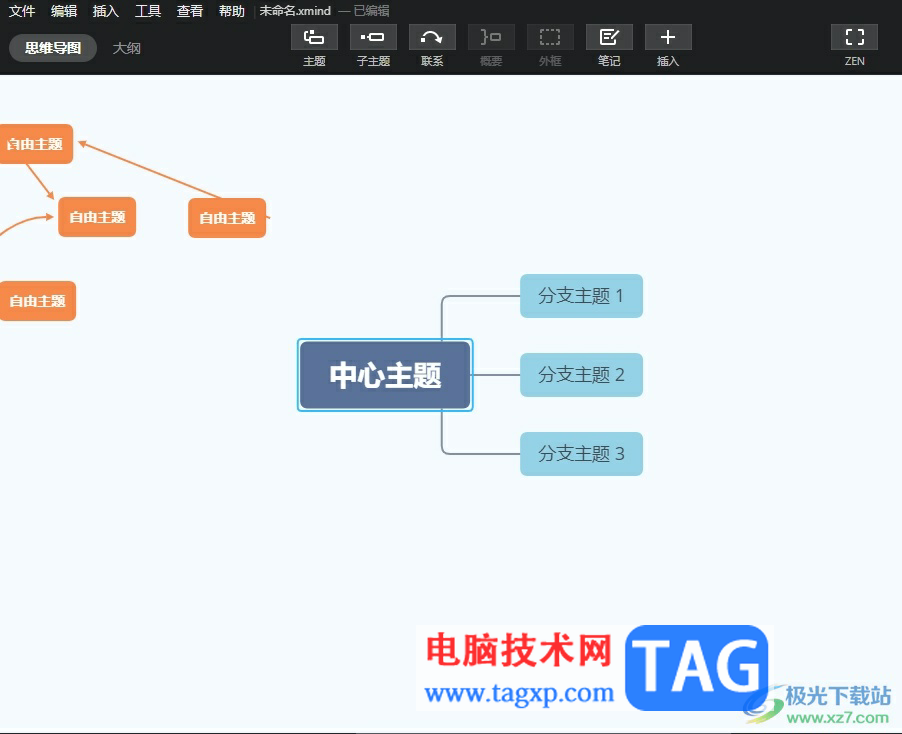
Task: Select the 分支主题 1 node
Action: 581,296
